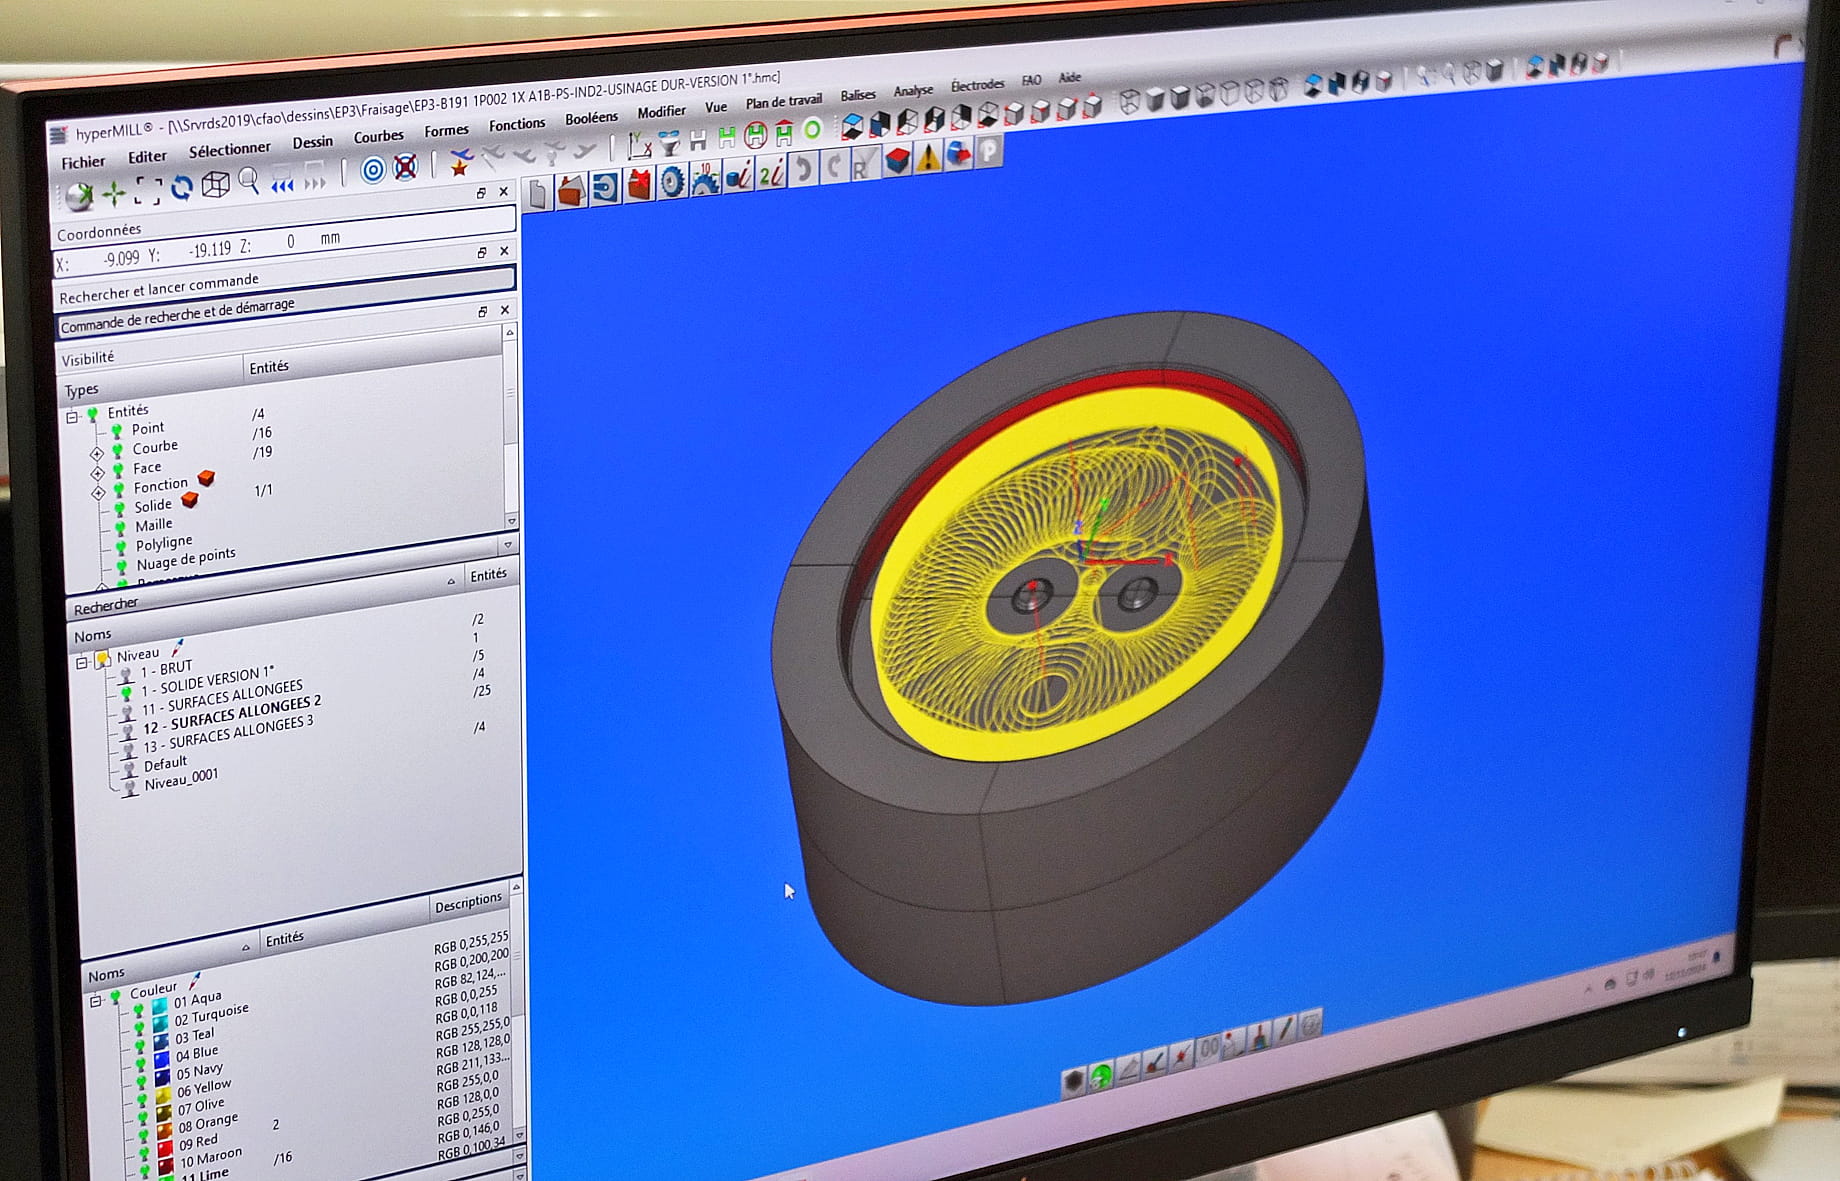This screenshot has width=1840, height=1181.
Task: Open the Électrodes menu
Action: point(977,85)
